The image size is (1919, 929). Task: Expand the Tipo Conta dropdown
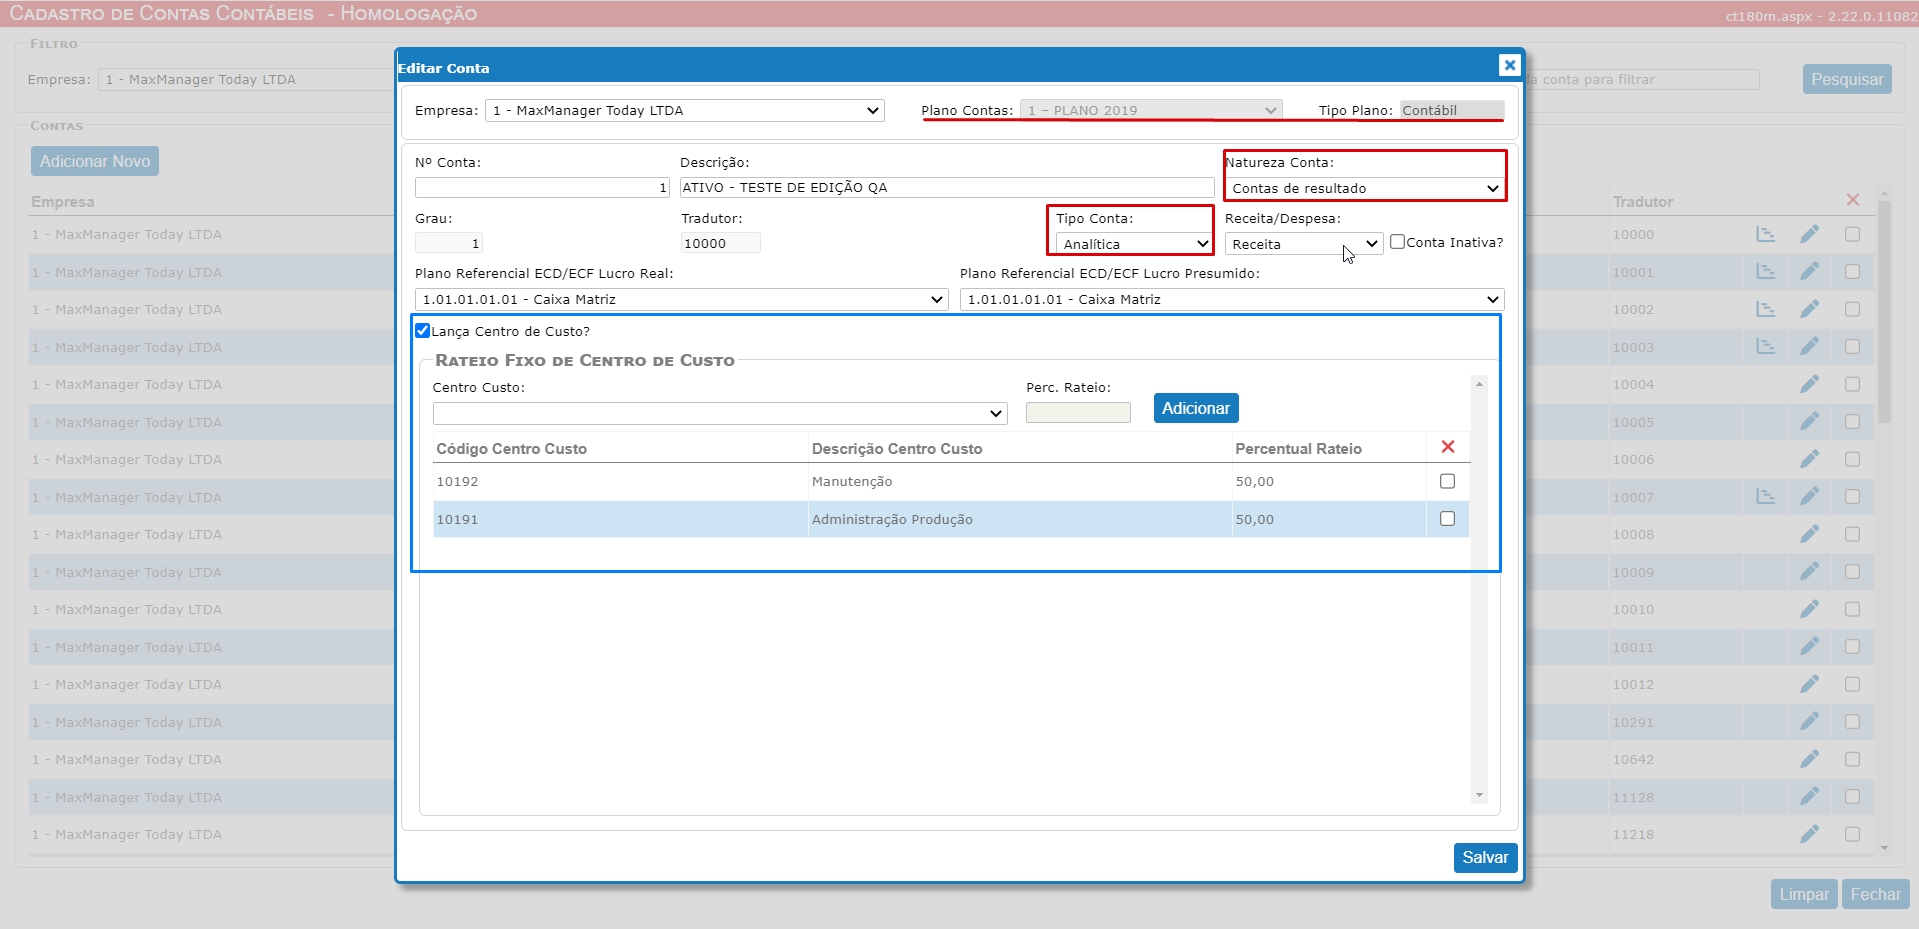pyautogui.click(x=1135, y=244)
